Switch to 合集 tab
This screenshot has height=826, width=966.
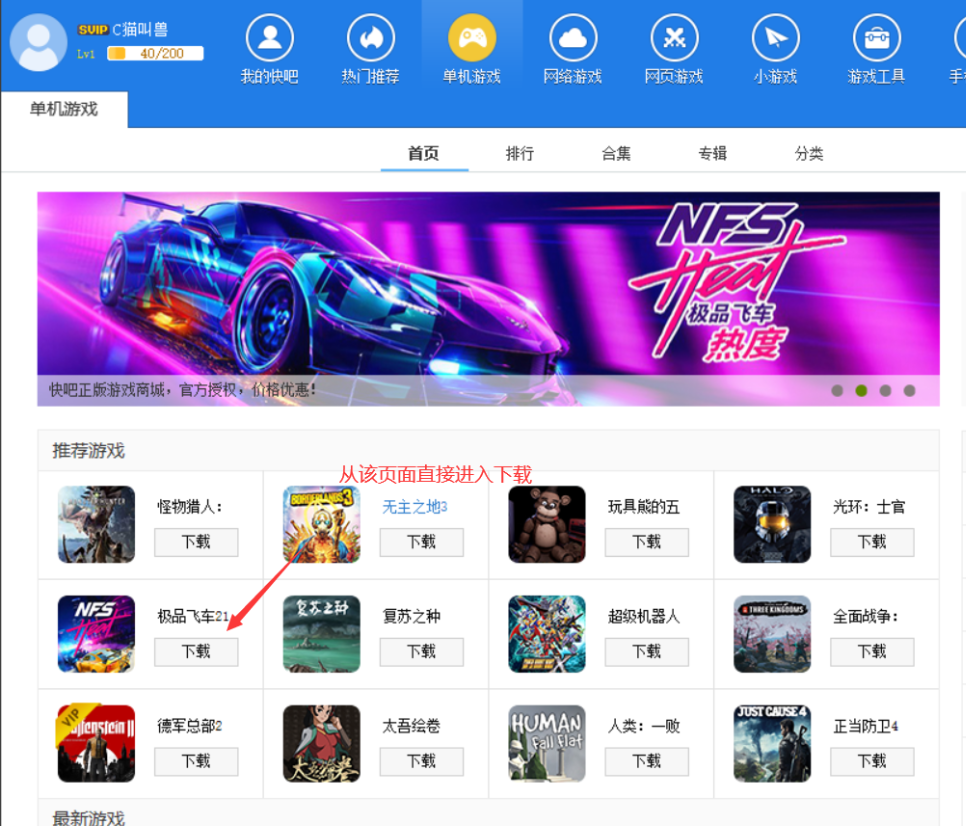(616, 153)
